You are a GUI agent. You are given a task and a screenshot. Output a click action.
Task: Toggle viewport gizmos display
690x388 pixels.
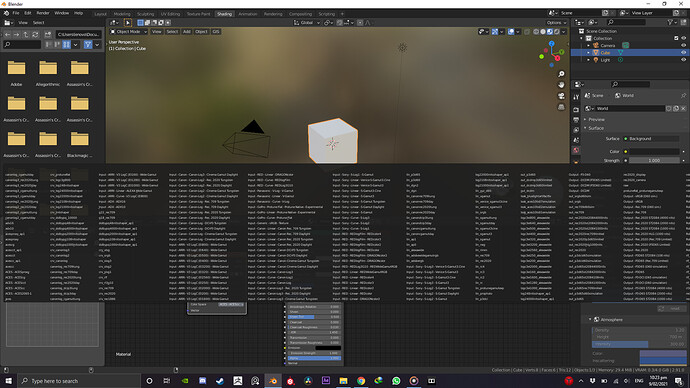click(x=495, y=32)
